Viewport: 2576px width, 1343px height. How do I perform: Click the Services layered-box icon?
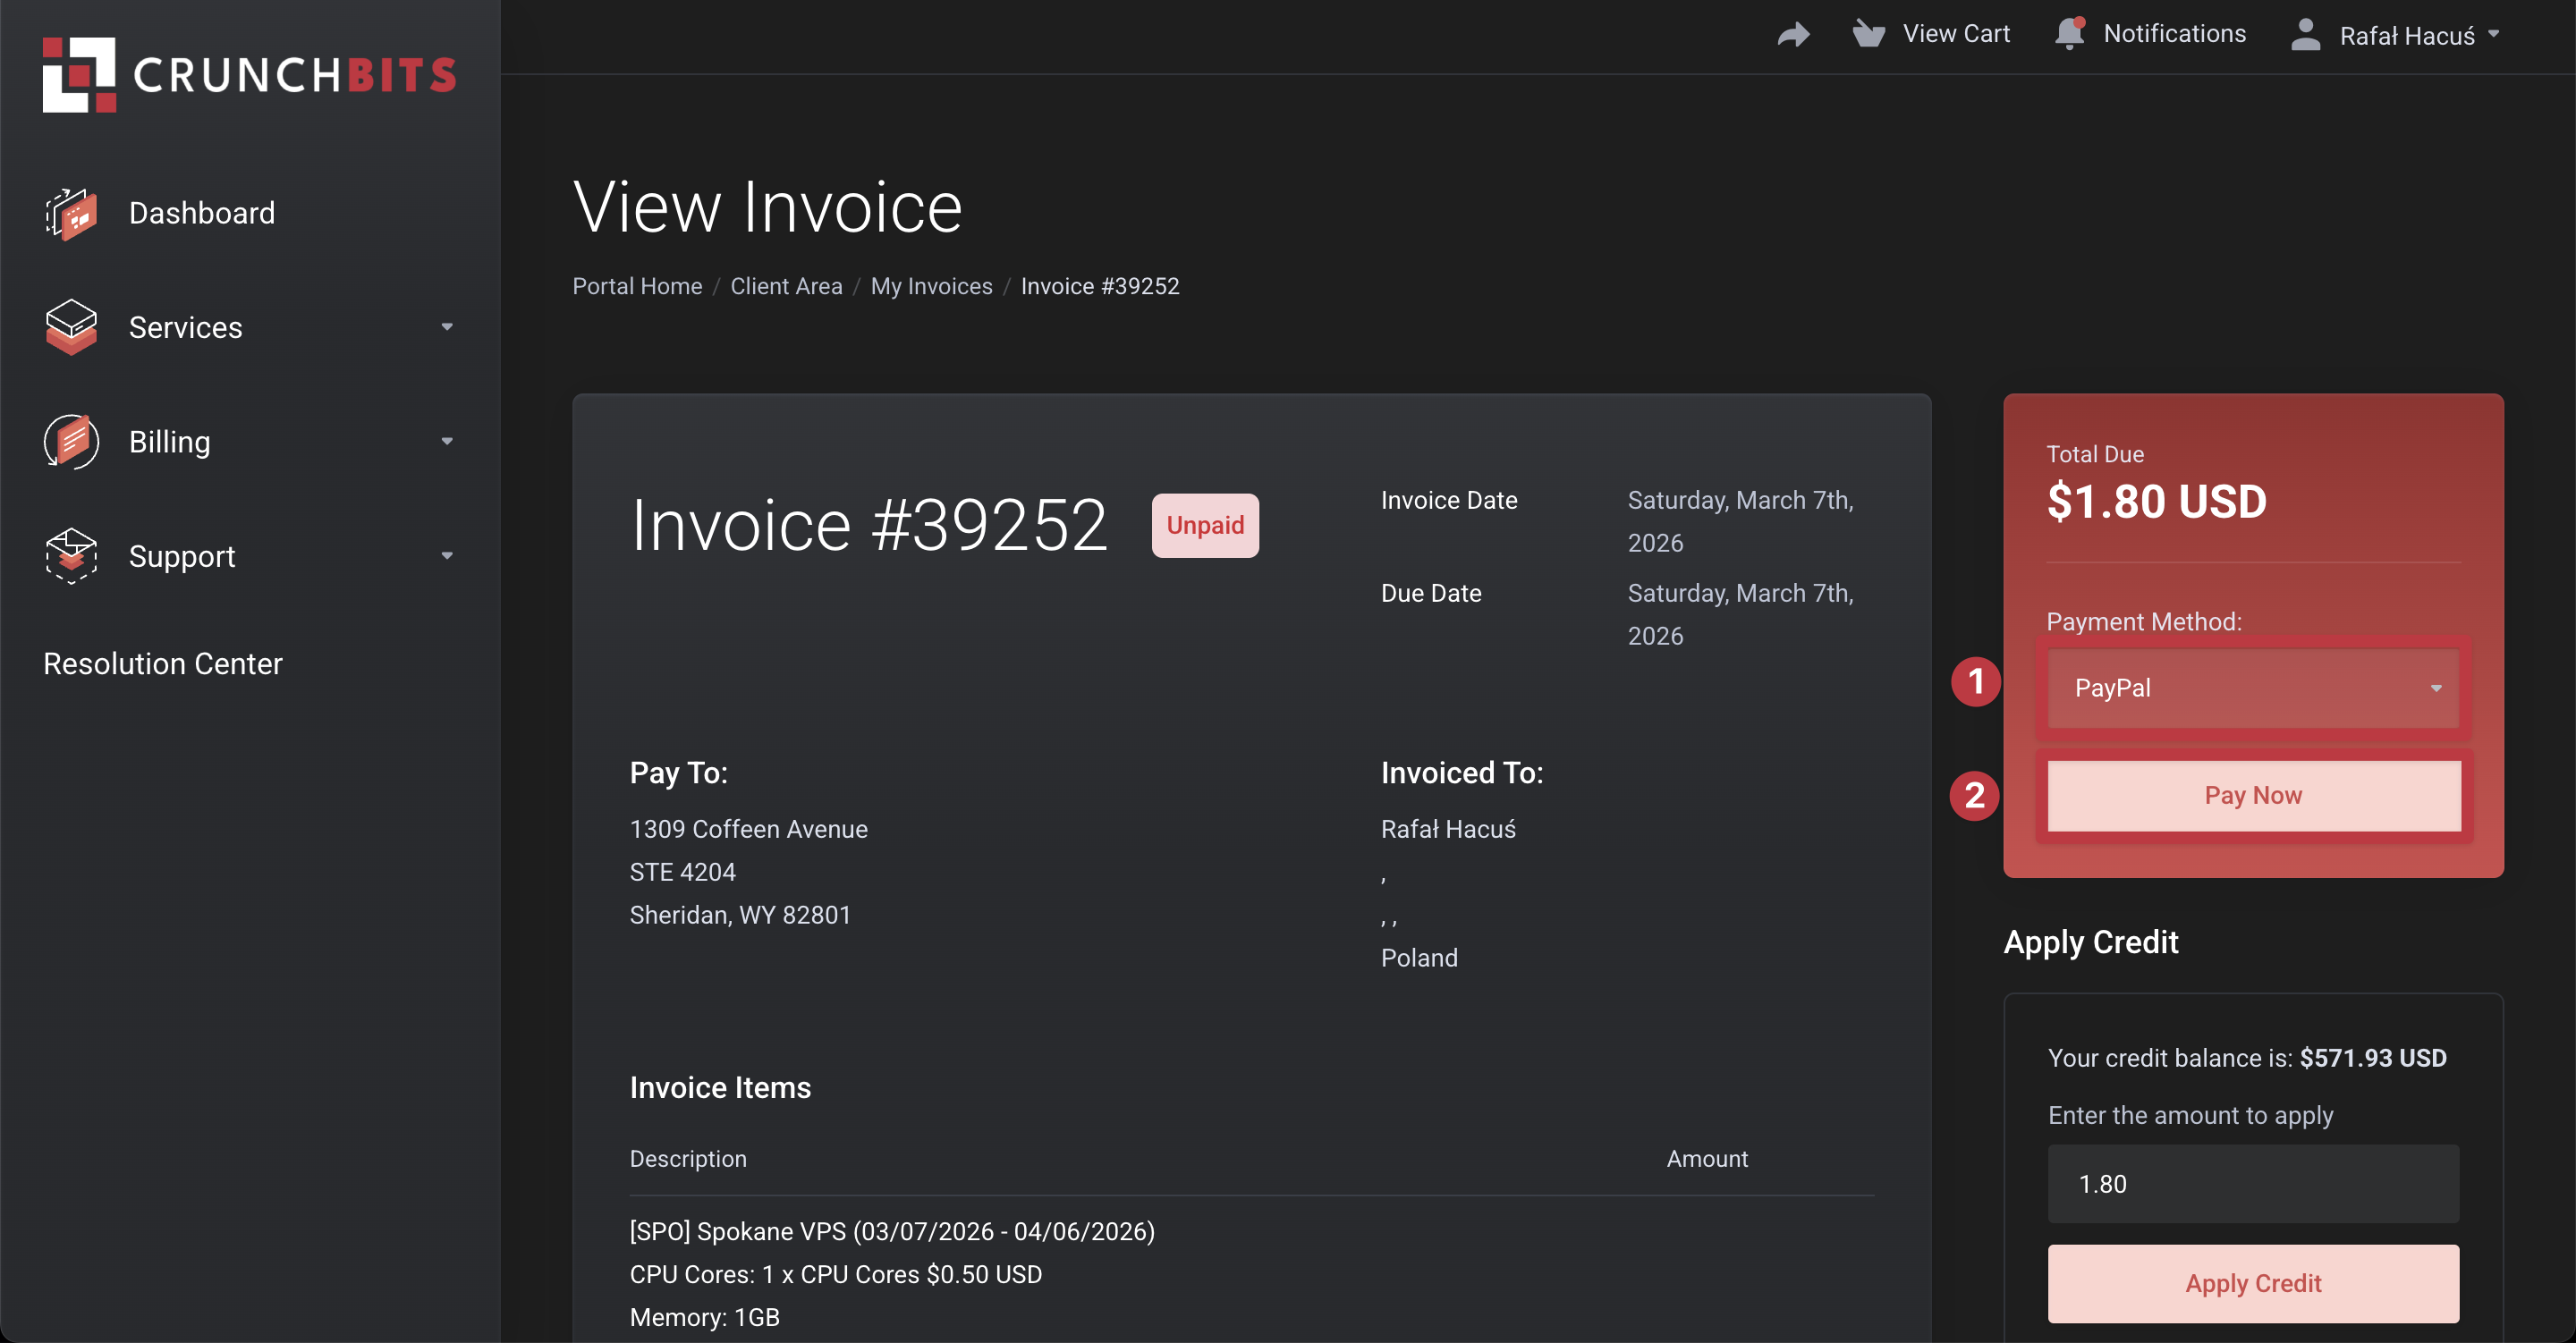pyautogui.click(x=71, y=327)
